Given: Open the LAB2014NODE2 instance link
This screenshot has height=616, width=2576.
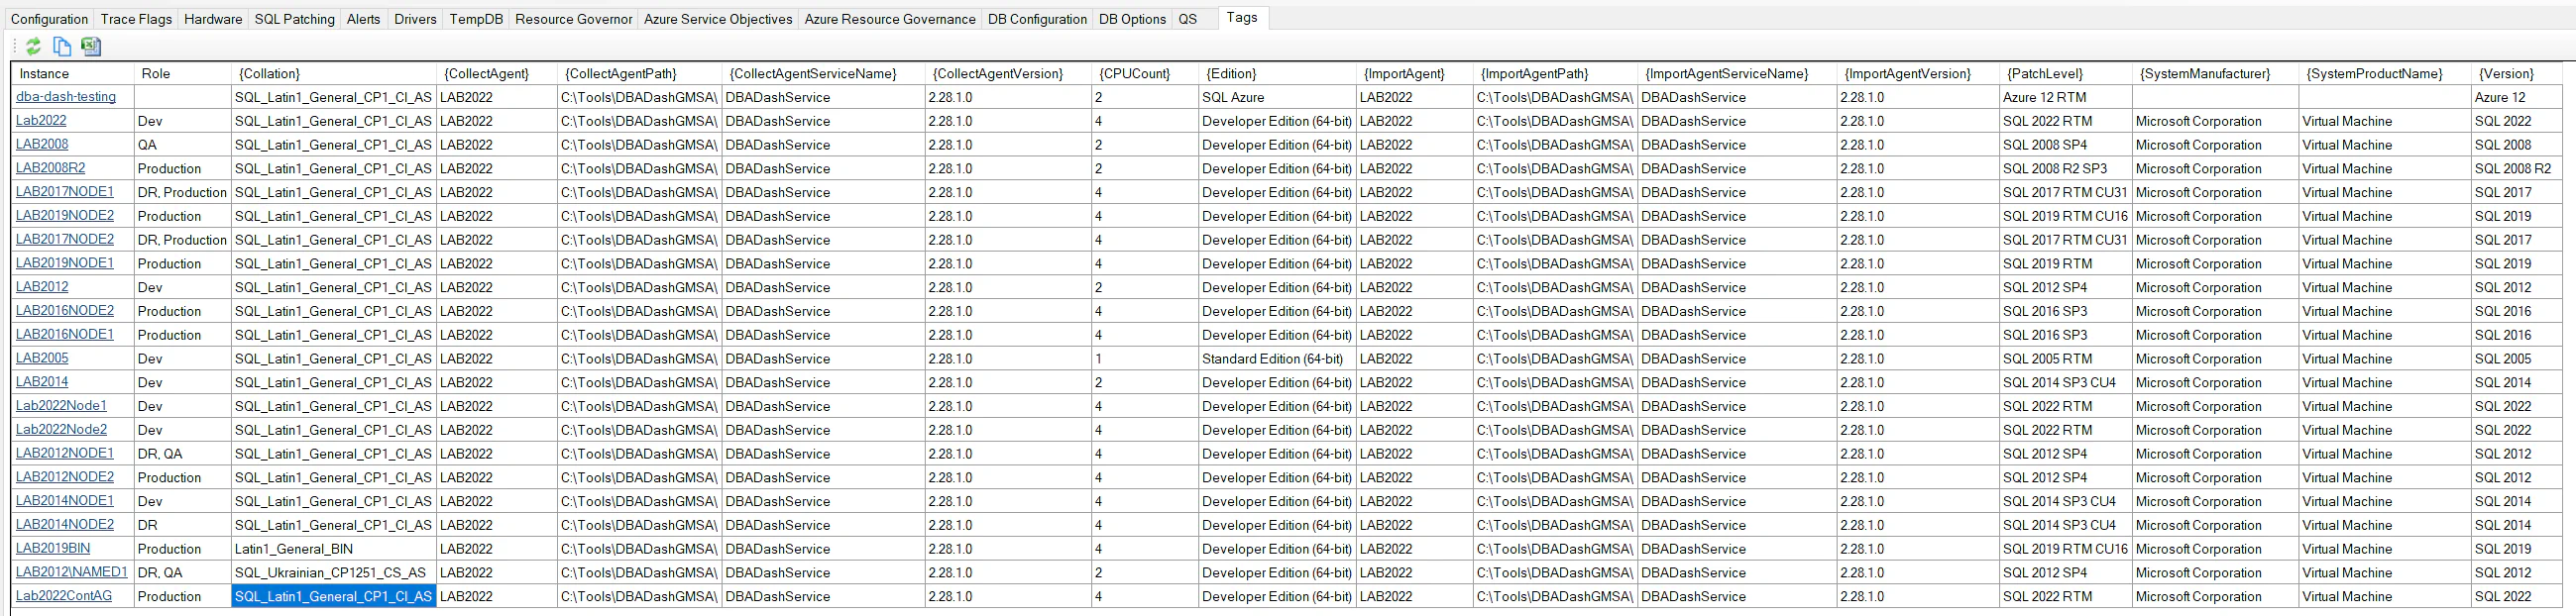Looking at the screenshot, I should tap(65, 524).
